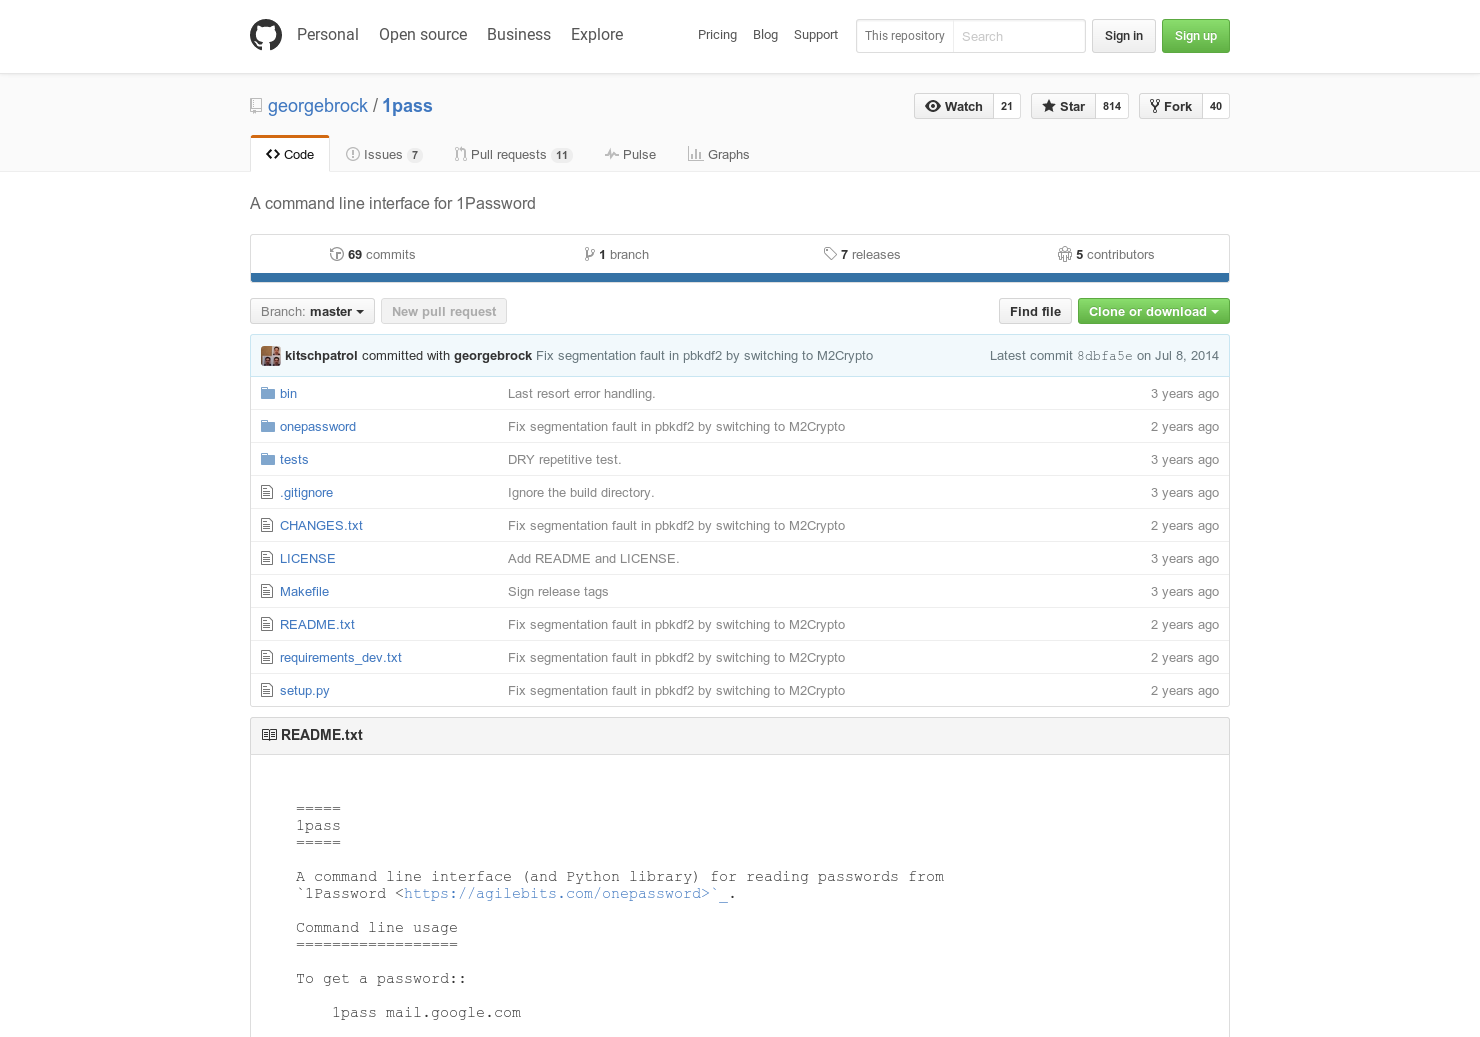Image resolution: width=1480 pixels, height=1037 pixels.
Task: Click the README.txt file icon in list
Action: [267, 624]
